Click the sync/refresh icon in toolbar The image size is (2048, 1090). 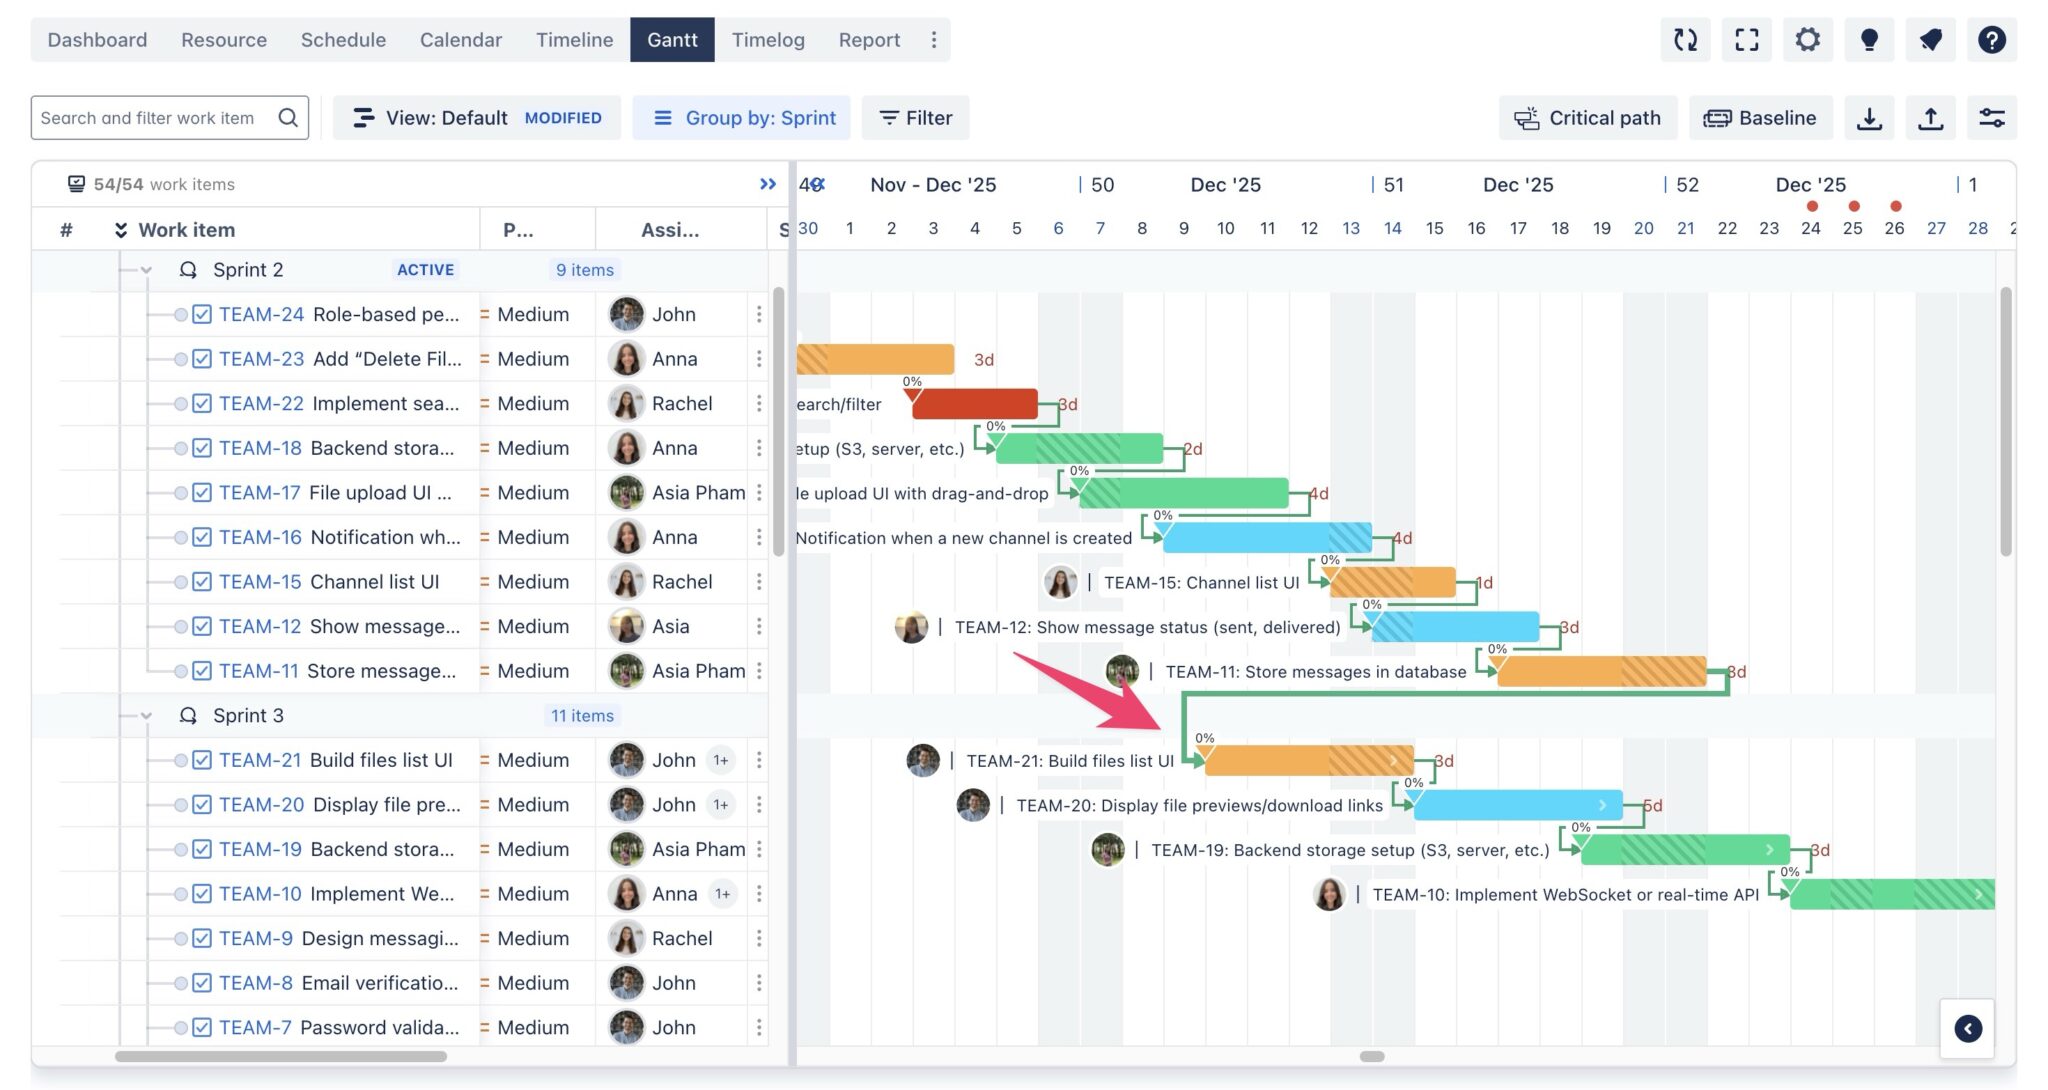[1686, 40]
